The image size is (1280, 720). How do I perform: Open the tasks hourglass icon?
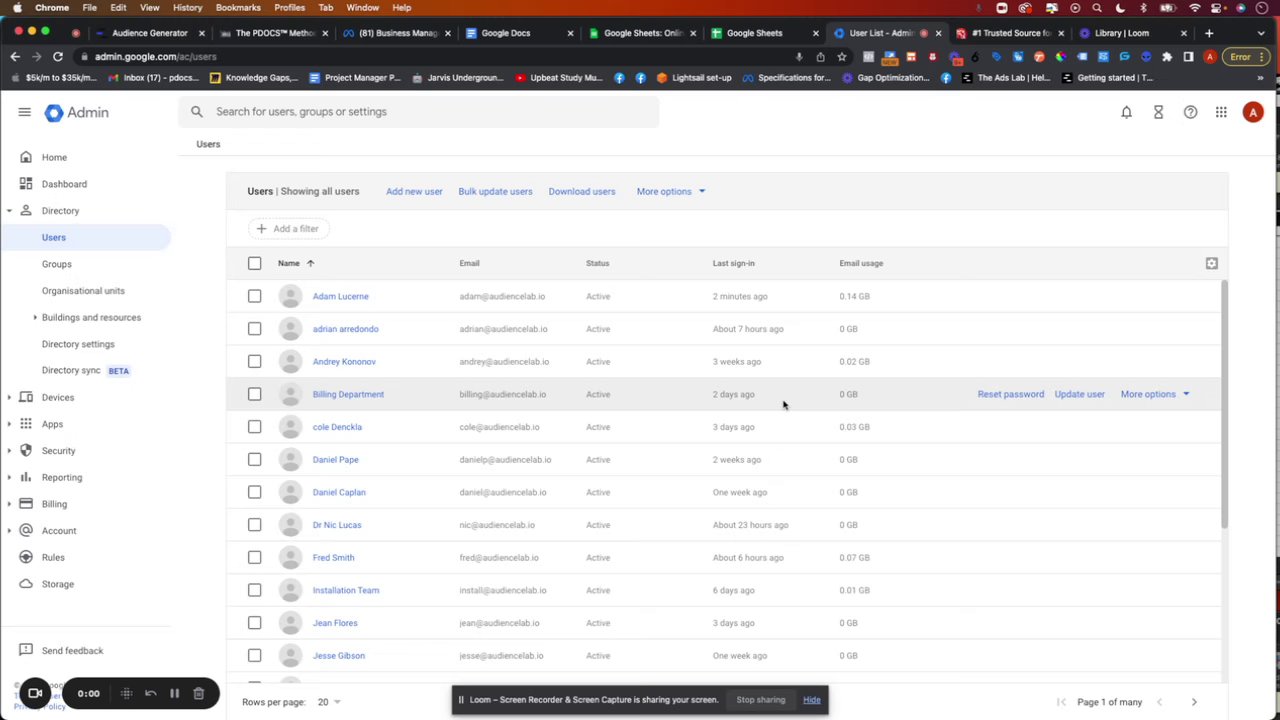(x=1158, y=112)
